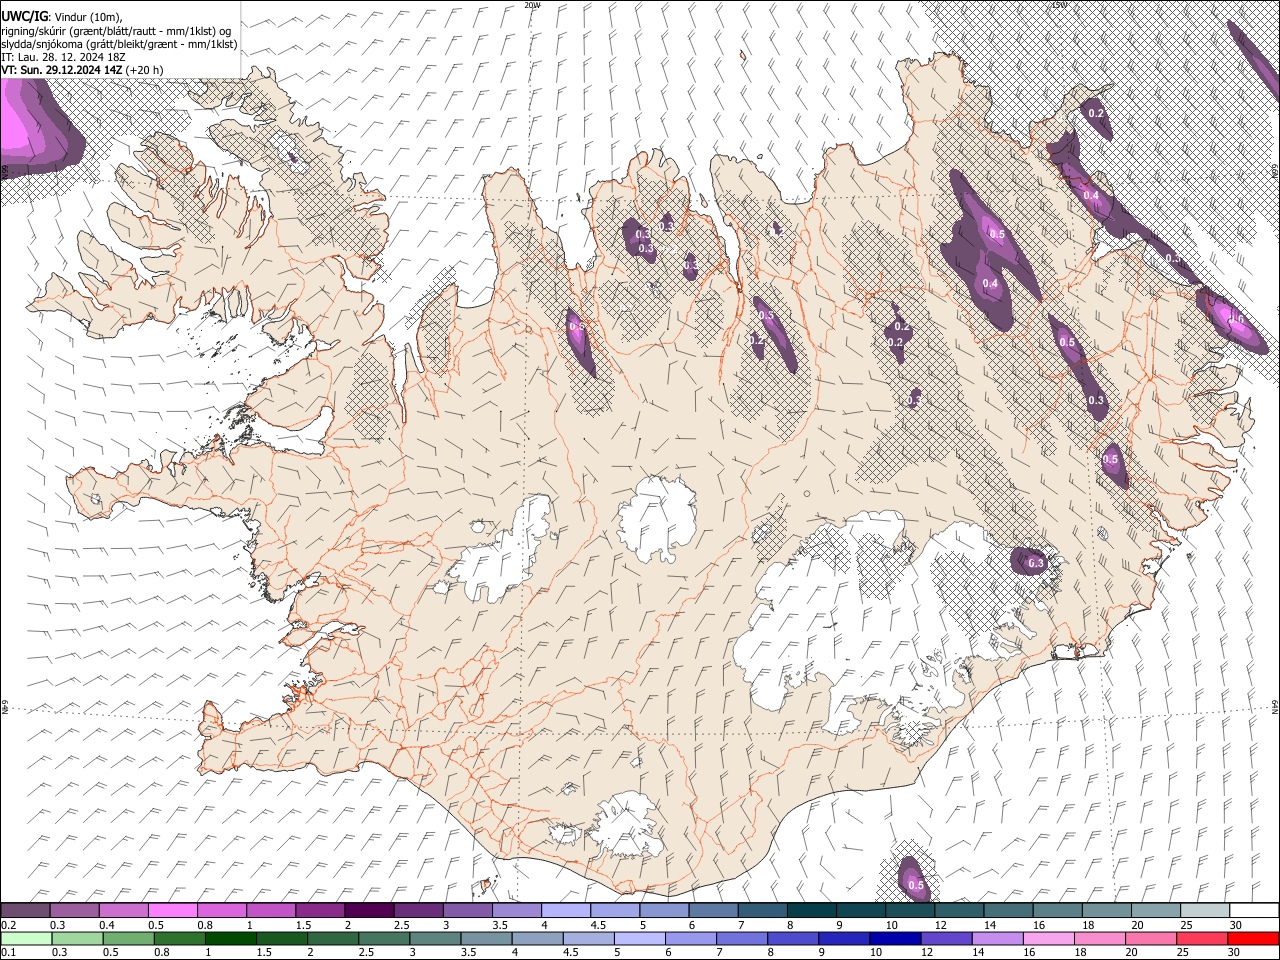Click the 15W longitude label on the top edge
This screenshot has width=1280, height=960.
1058,5
